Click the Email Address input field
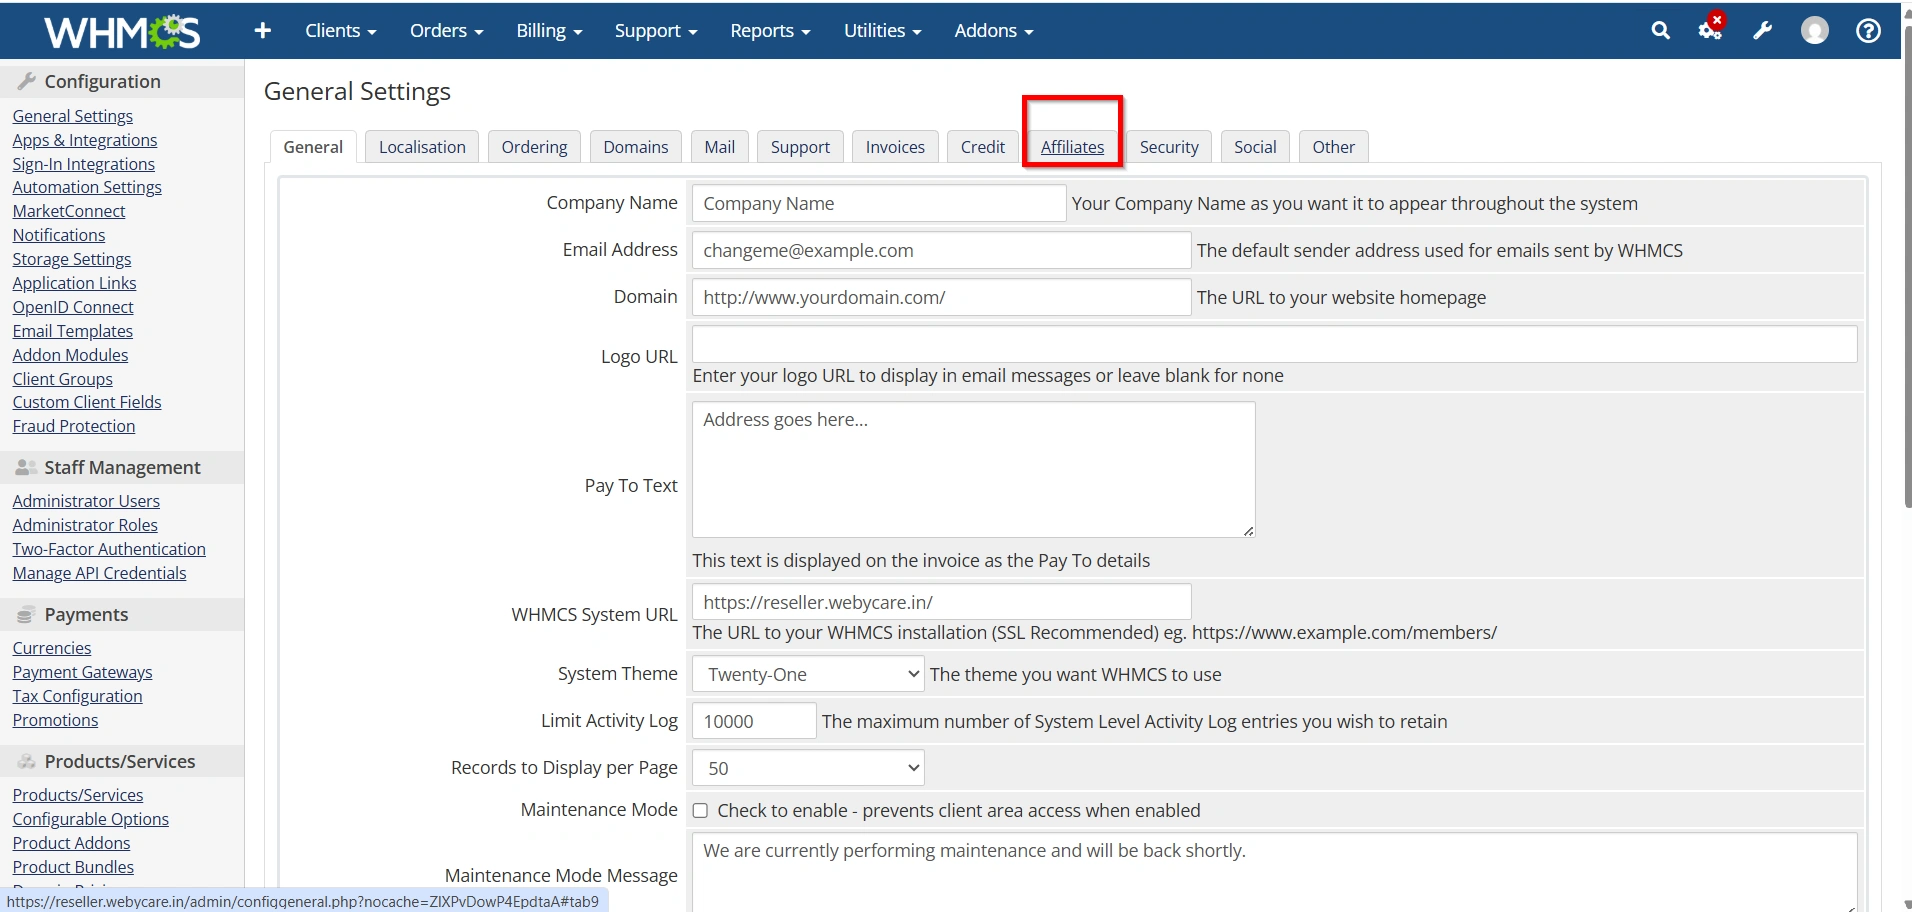The image size is (1912, 912). [x=941, y=251]
